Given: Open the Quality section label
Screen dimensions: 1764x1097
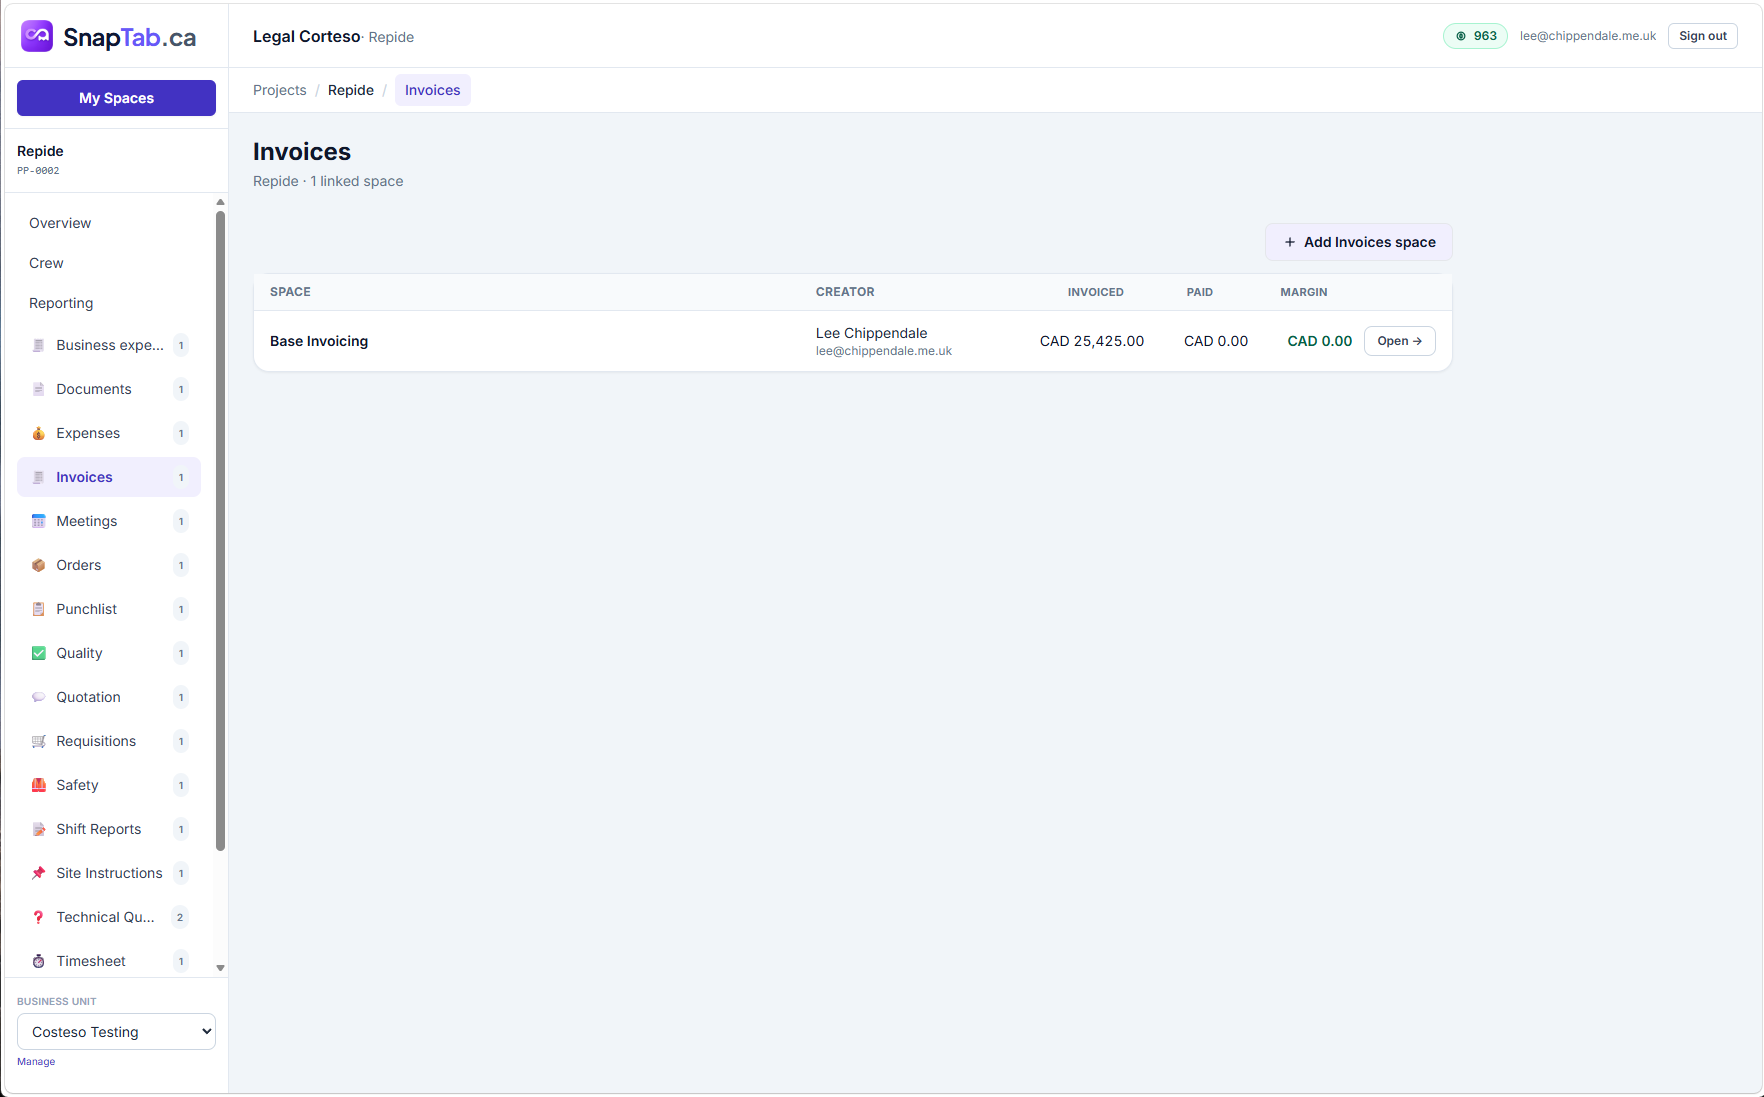Looking at the screenshot, I should tap(79, 653).
